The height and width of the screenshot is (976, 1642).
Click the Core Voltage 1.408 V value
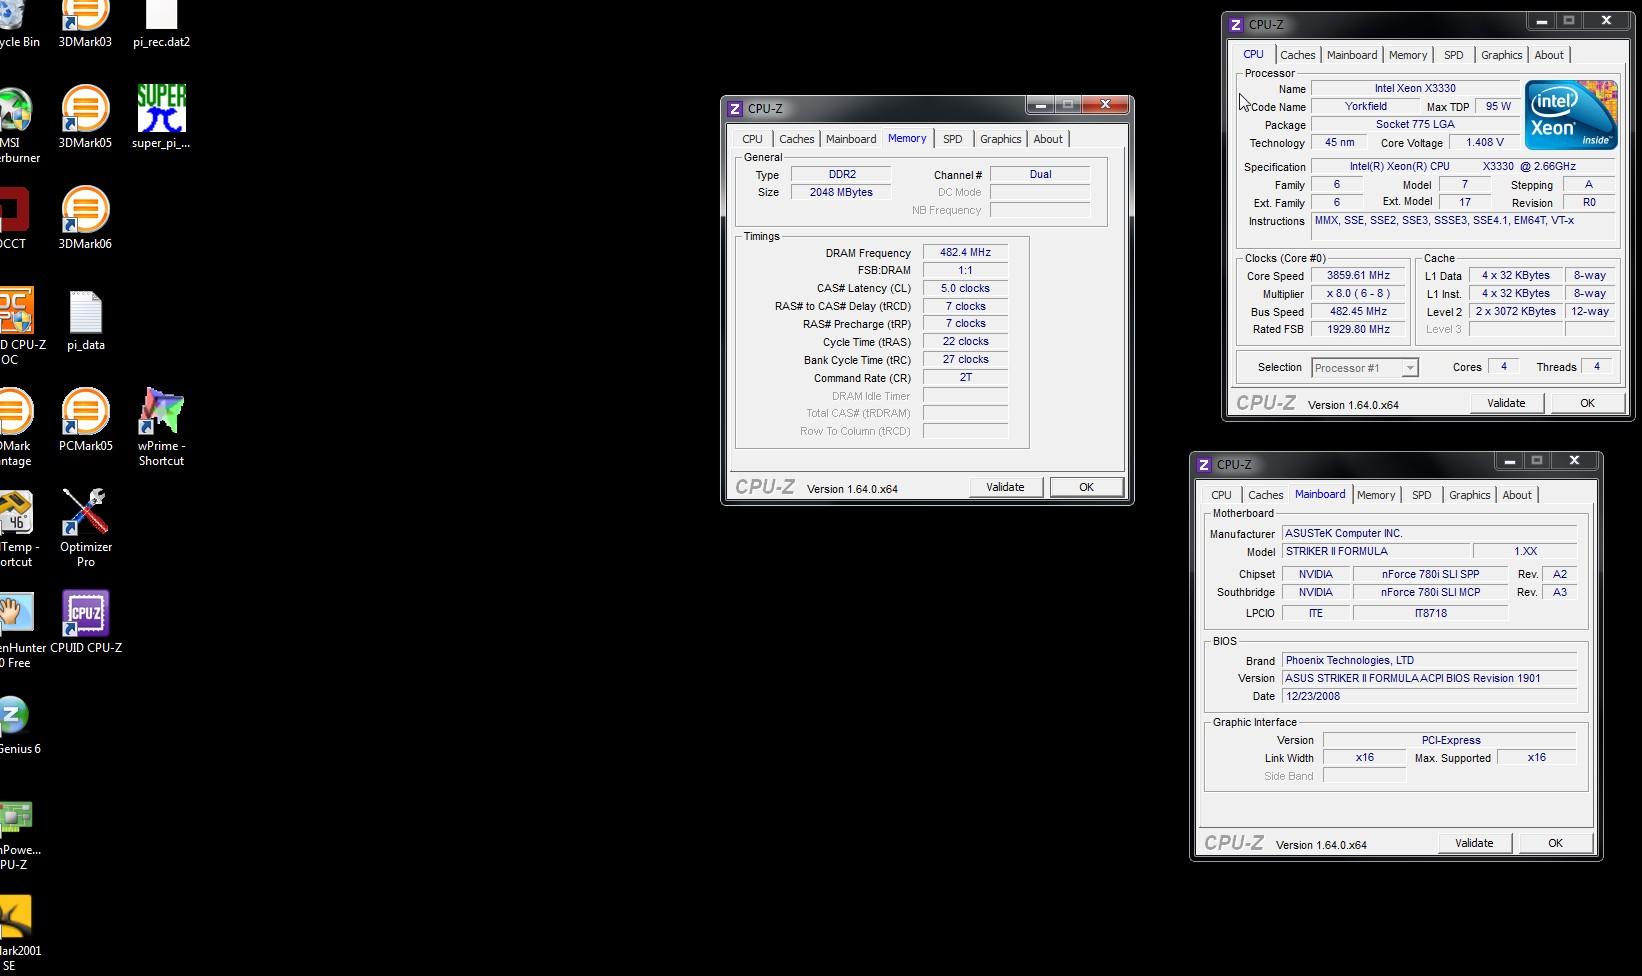click(1484, 142)
